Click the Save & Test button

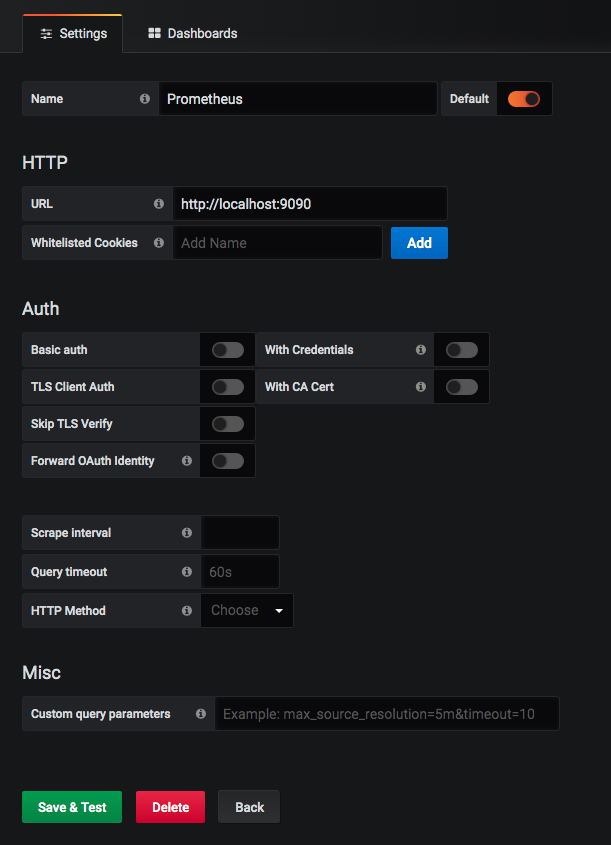pos(72,807)
